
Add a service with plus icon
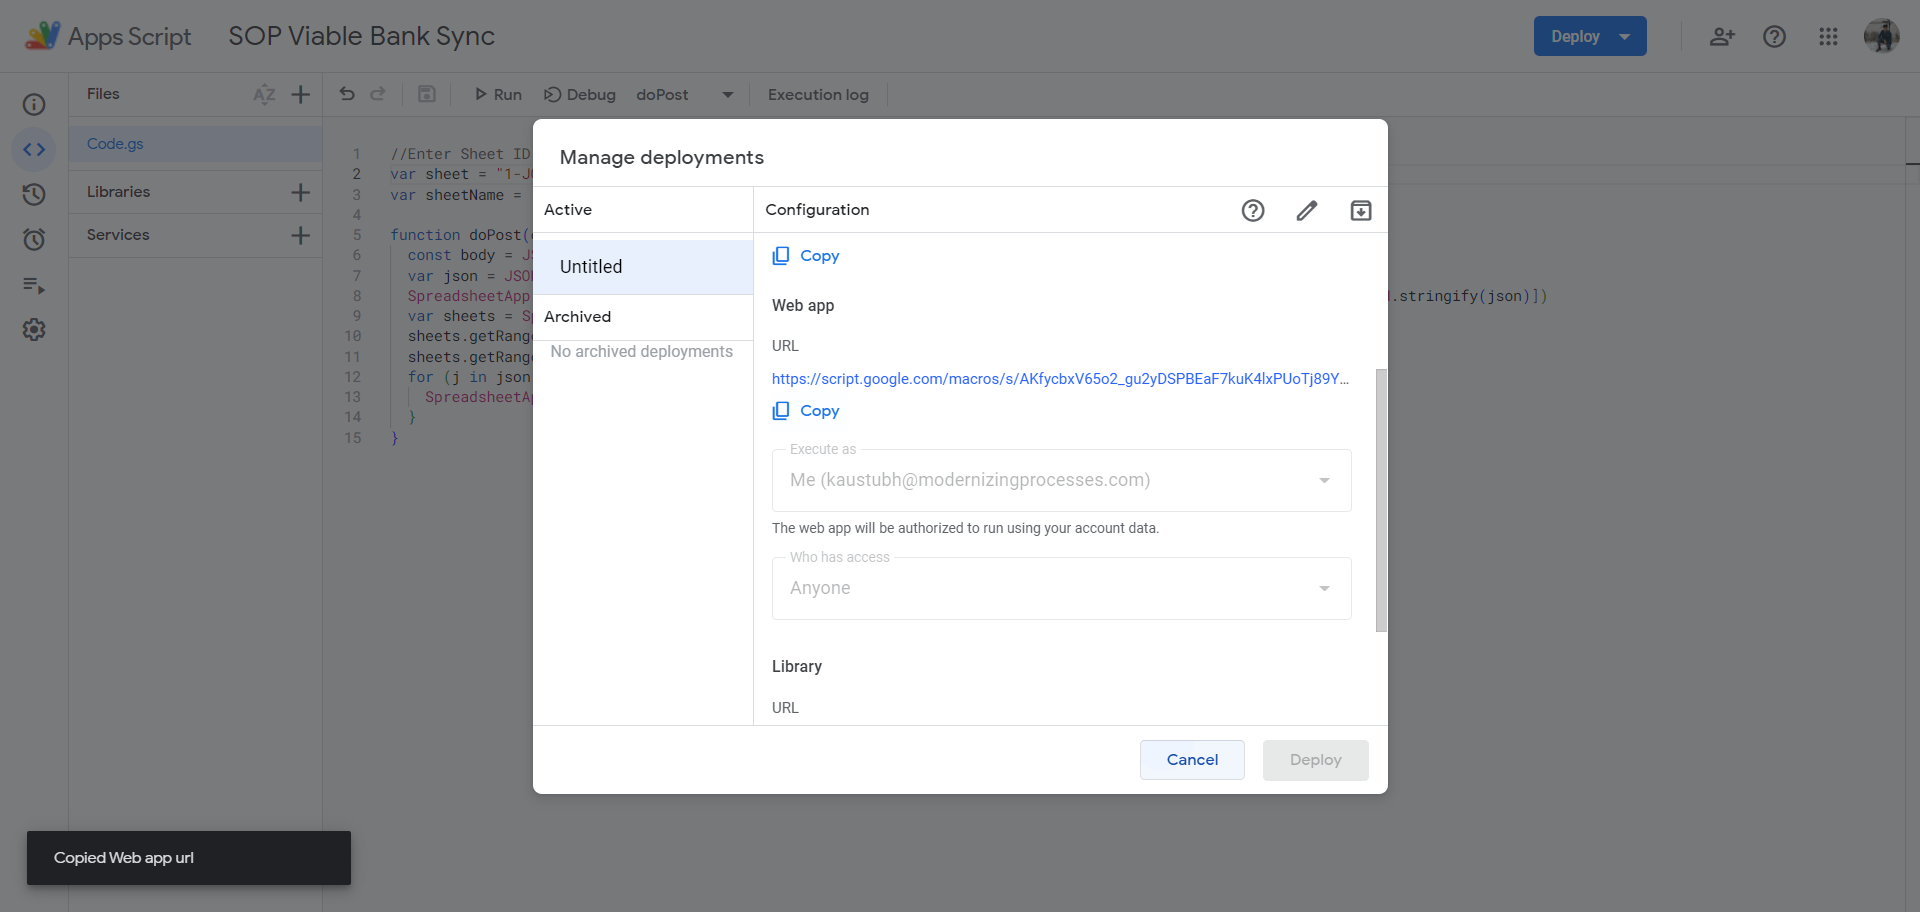click(x=300, y=235)
